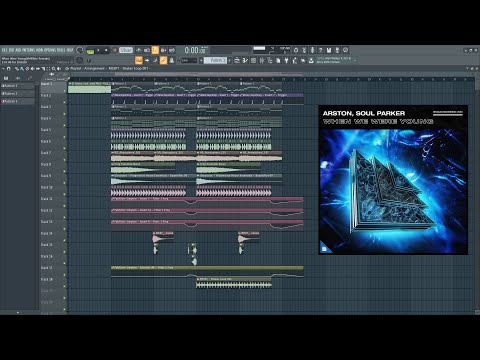Open the Playlist view icon
480x360 pixels.
click(237, 60)
